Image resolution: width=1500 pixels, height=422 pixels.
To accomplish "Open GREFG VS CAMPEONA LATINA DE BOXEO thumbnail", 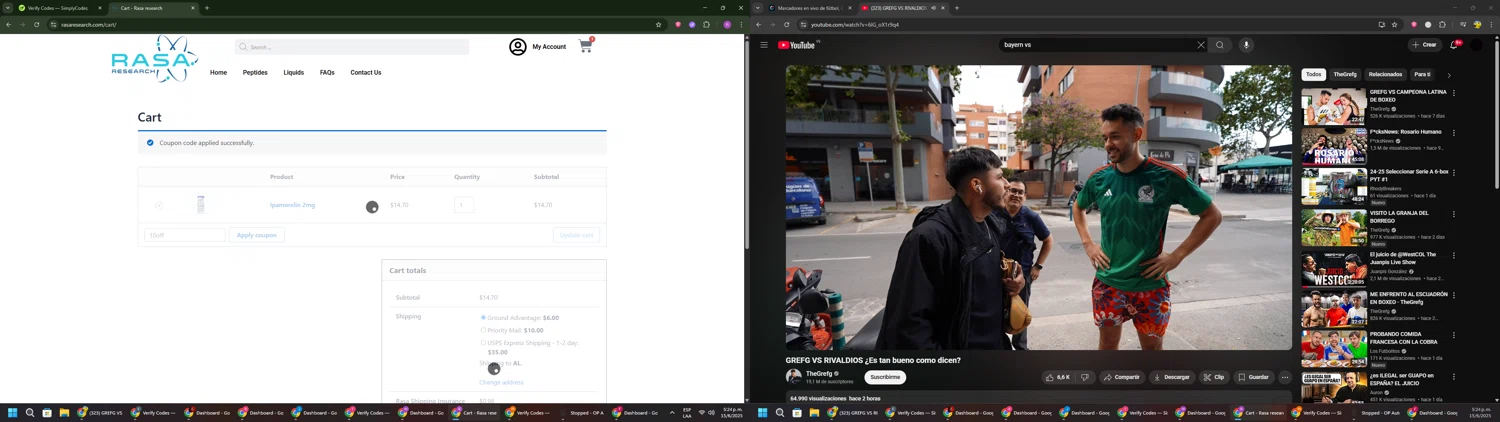I will pos(1334,105).
